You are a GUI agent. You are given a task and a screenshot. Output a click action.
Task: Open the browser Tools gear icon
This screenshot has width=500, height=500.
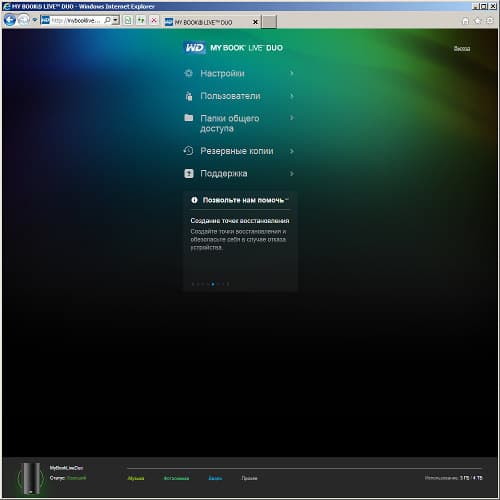click(x=489, y=21)
